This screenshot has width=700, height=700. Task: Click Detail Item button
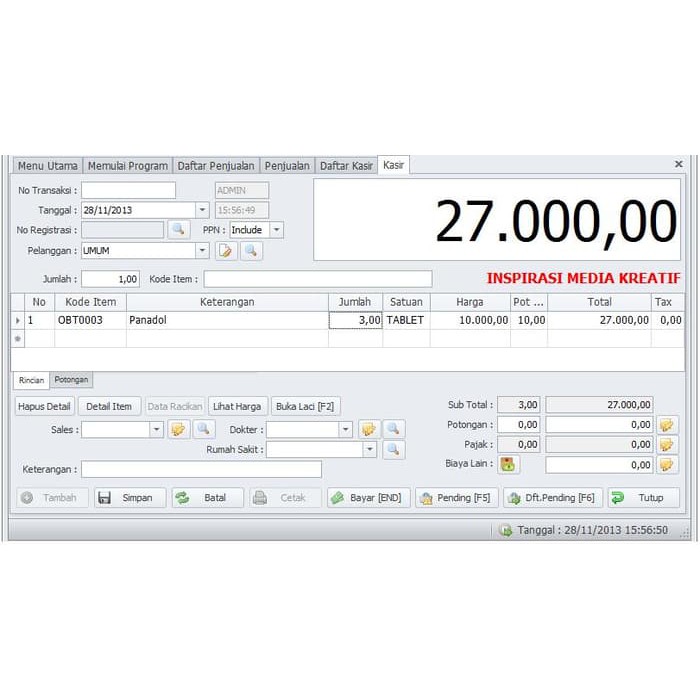pyautogui.click(x=109, y=406)
